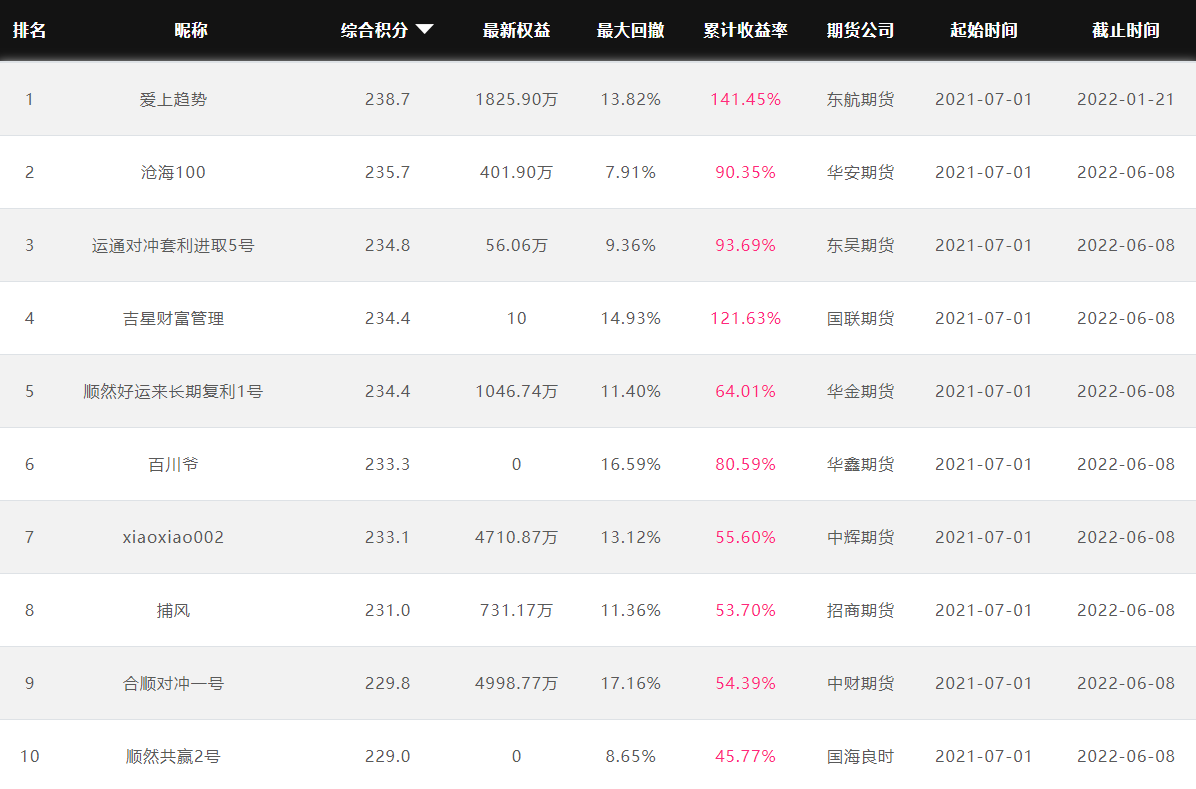Click the 综合积分 sort arrow icon
The width and height of the screenshot is (1196, 789).
pyautogui.click(x=425, y=30)
